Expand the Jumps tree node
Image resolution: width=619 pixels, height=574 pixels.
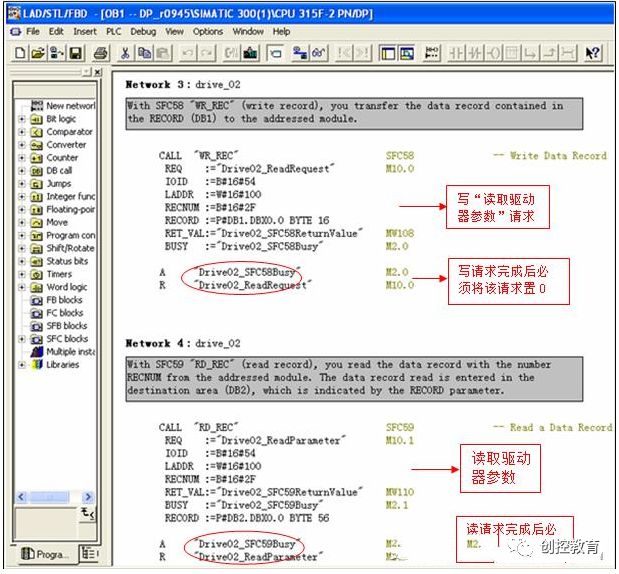click(x=22, y=184)
